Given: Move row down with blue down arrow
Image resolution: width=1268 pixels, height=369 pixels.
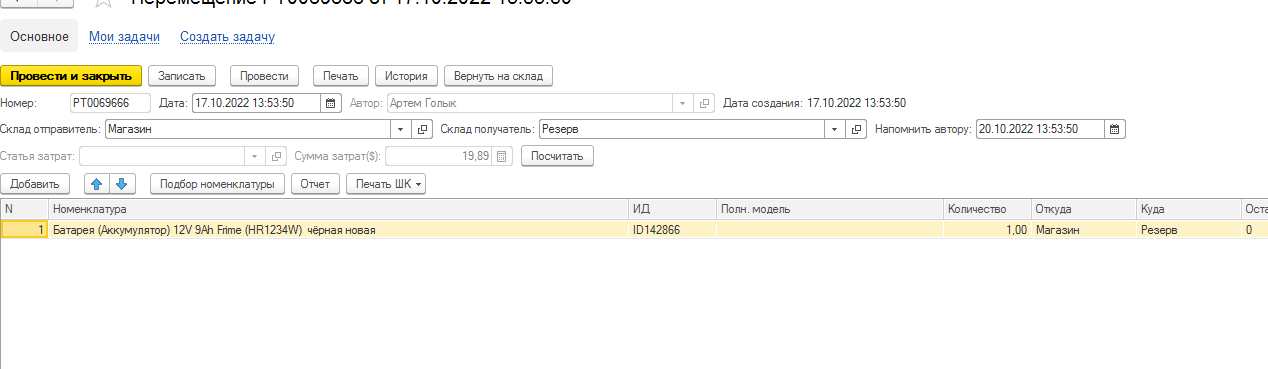Looking at the screenshot, I should [x=122, y=184].
